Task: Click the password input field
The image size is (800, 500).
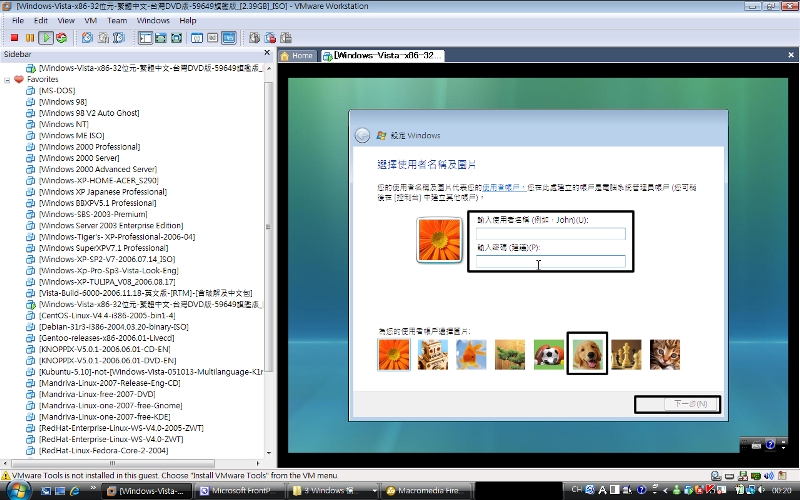Action: click(x=551, y=261)
